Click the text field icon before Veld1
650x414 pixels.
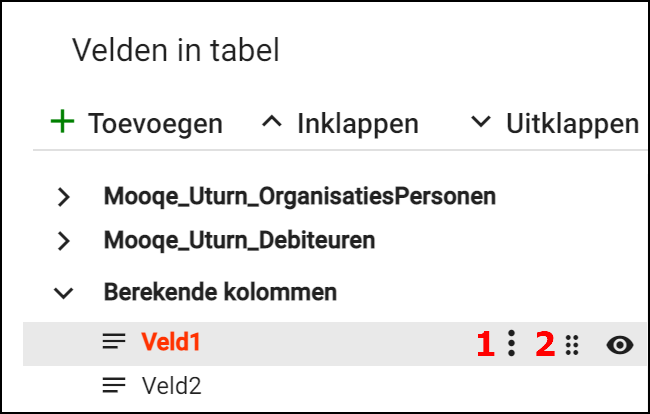point(114,342)
